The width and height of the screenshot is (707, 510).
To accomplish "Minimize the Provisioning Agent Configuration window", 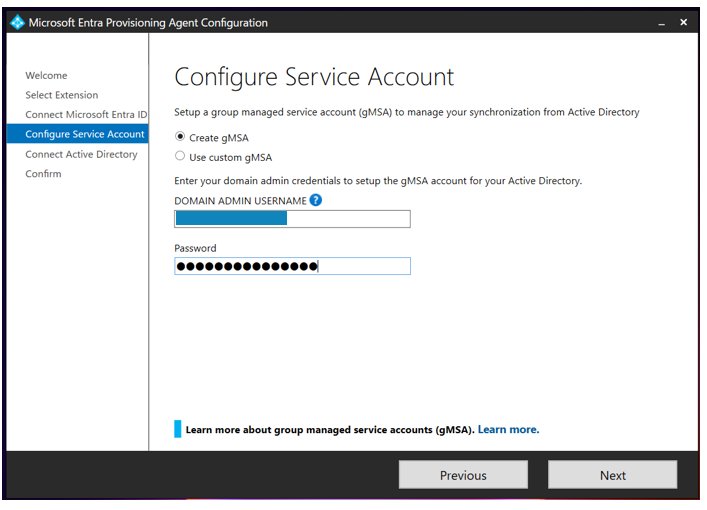I will (661, 23).
